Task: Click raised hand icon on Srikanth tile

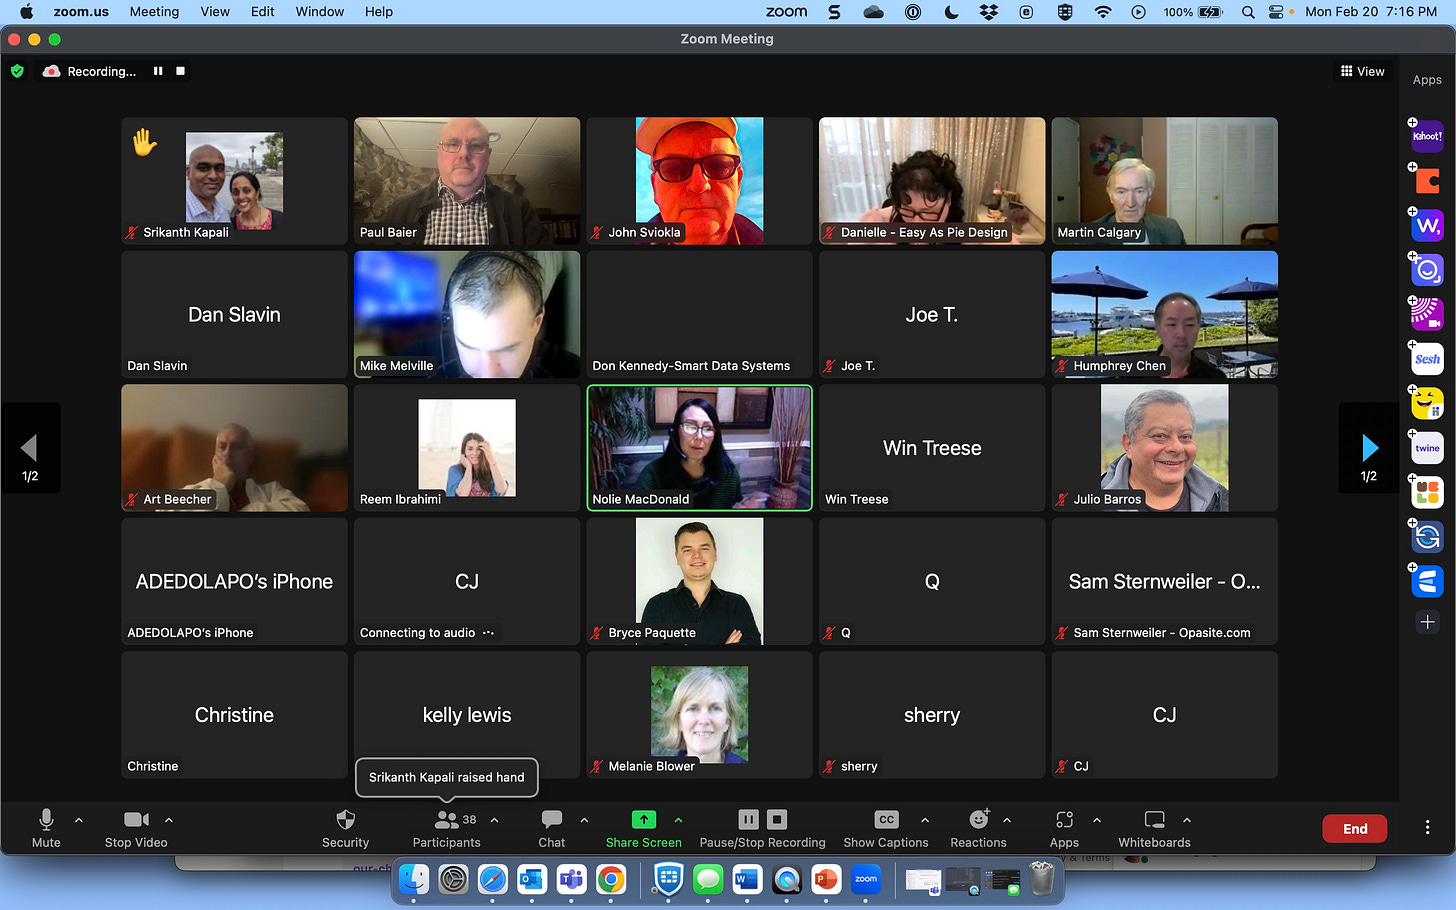Action: 145,142
